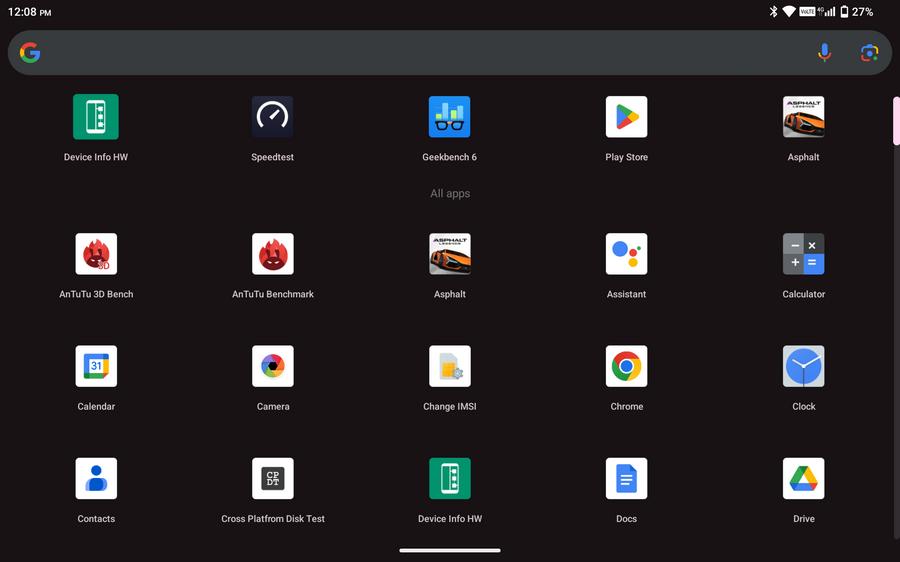Screen dimensions: 900x562
Task: Focus the Google search field
Action: coord(449,53)
